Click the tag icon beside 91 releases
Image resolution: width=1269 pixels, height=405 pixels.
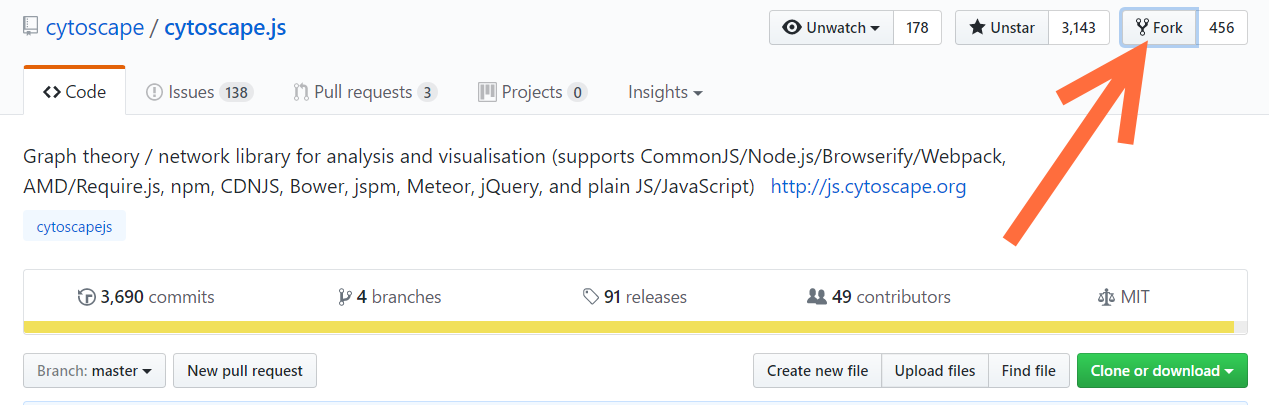point(591,297)
